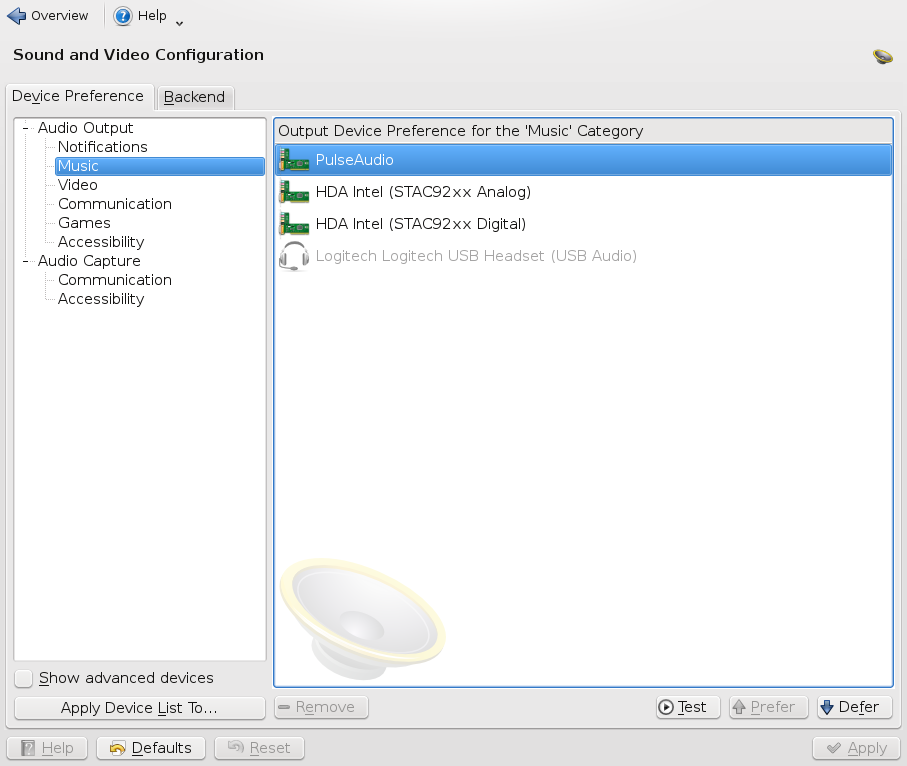Image resolution: width=907 pixels, height=766 pixels.
Task: Select the Video category
Action: pyautogui.click(x=78, y=185)
